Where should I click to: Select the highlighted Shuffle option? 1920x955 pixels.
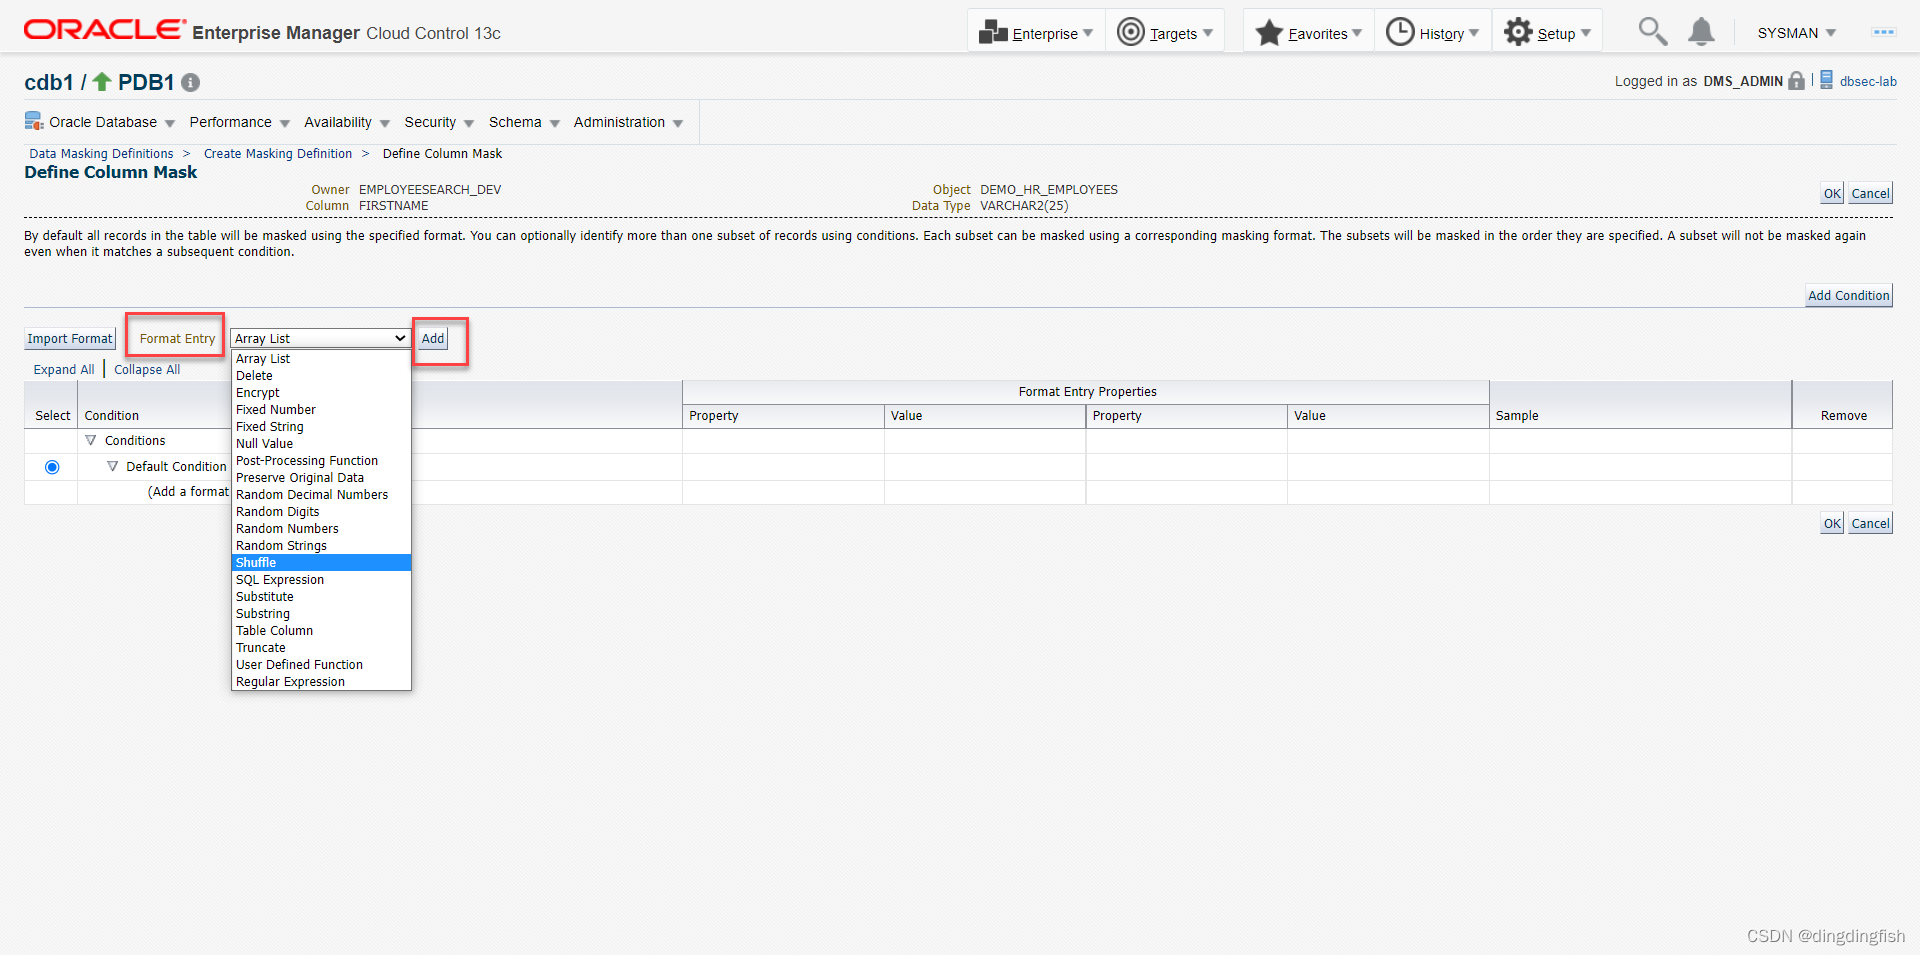click(321, 563)
